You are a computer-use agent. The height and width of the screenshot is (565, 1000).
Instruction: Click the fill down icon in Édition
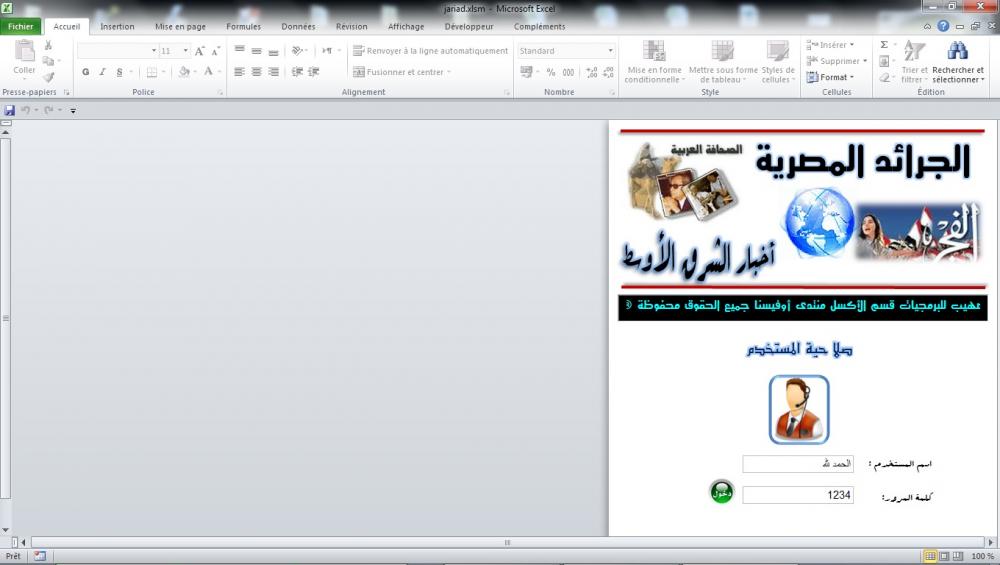[884, 61]
